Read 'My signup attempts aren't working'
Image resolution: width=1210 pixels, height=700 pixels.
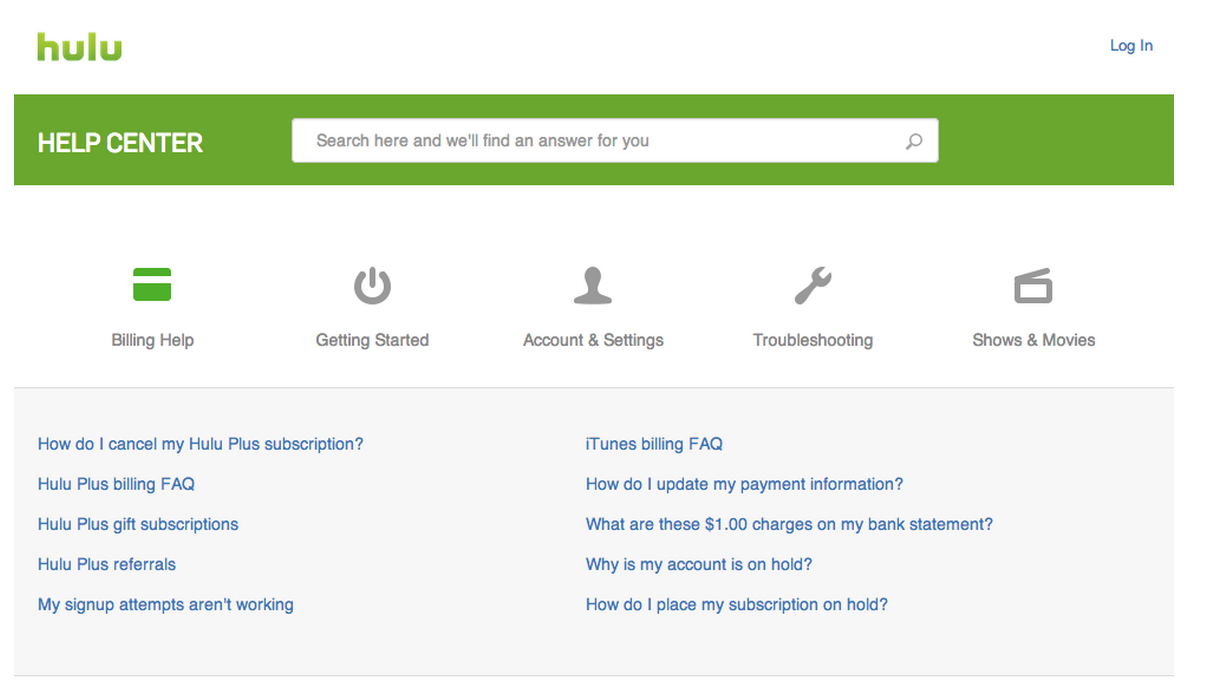pos(166,604)
